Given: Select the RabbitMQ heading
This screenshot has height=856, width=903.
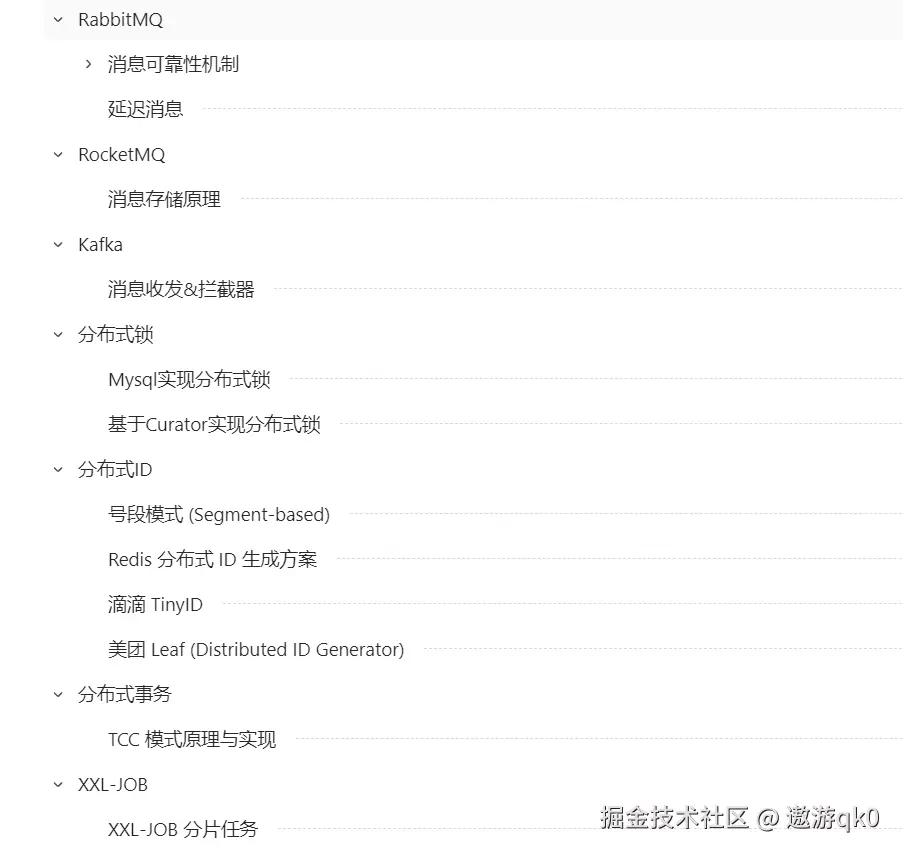Looking at the screenshot, I should 120,20.
